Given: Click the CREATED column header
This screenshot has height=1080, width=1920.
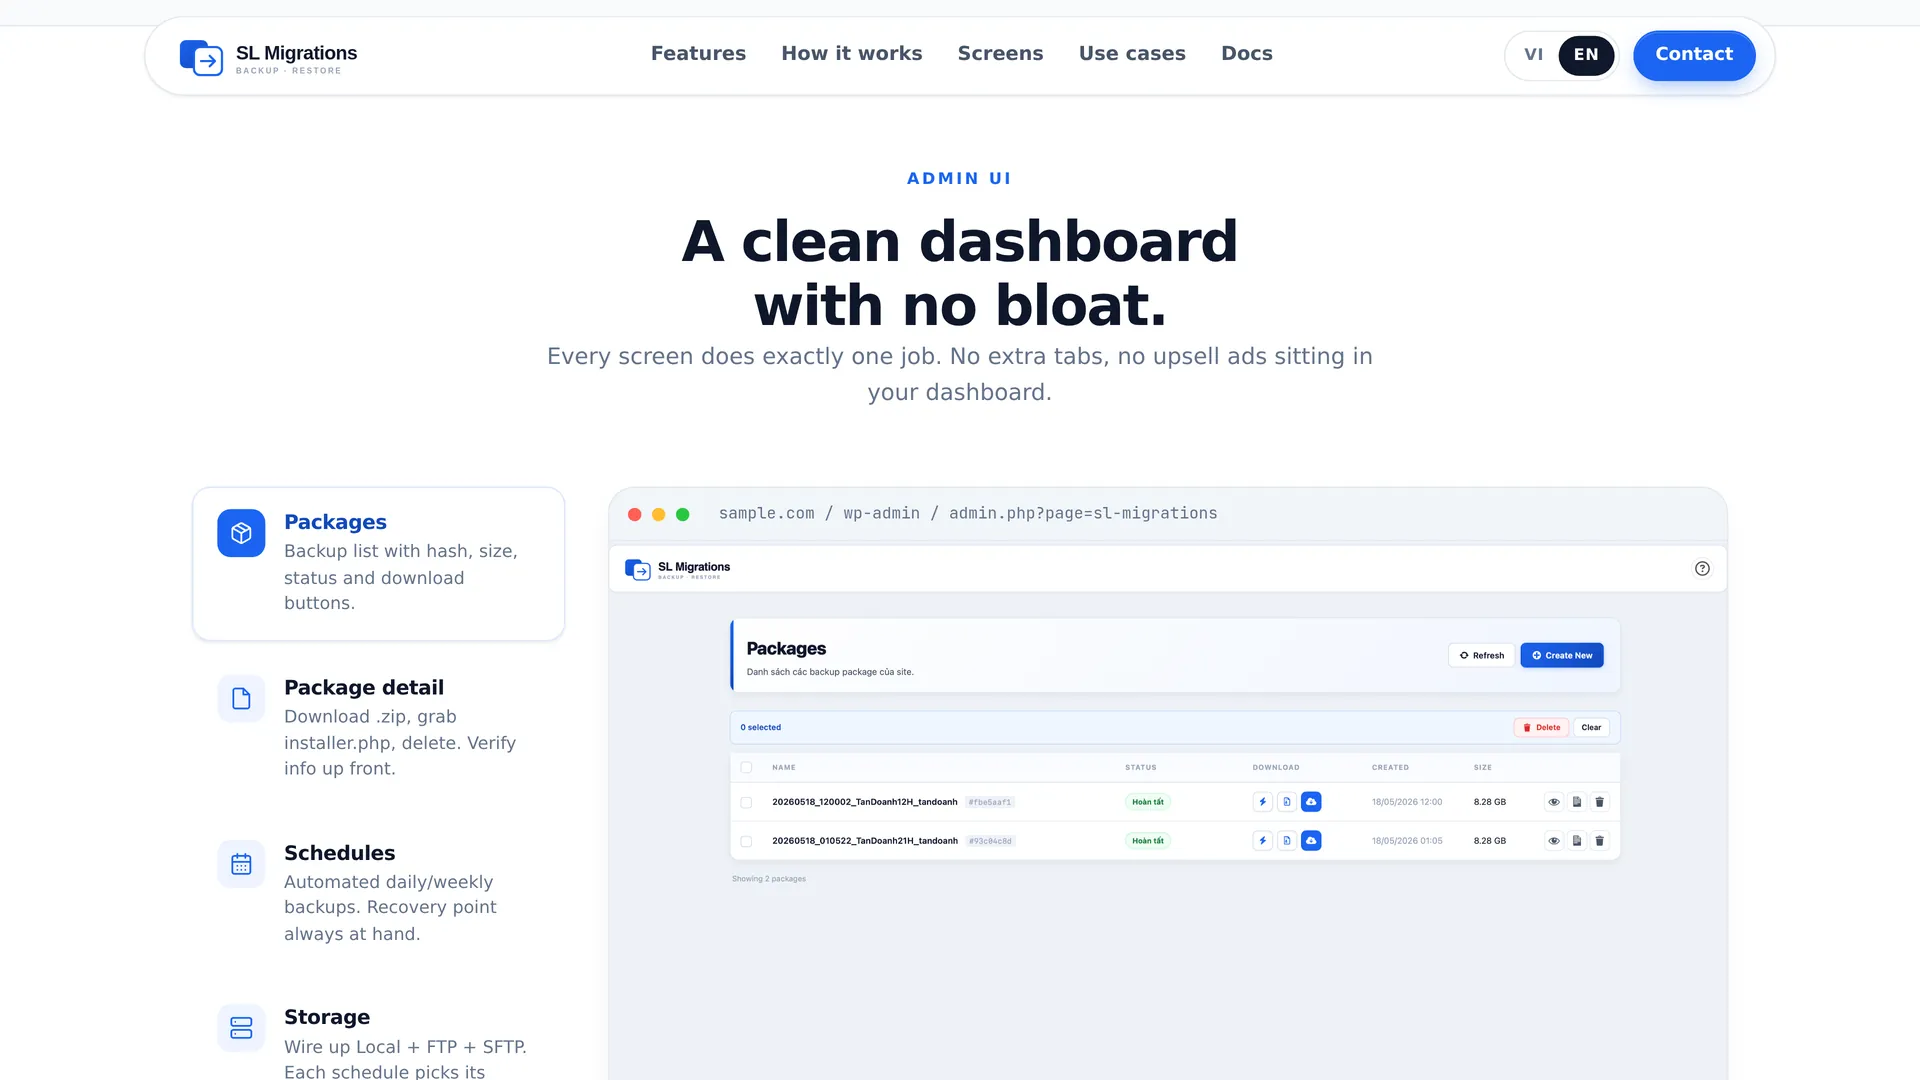Looking at the screenshot, I should click(x=1390, y=768).
